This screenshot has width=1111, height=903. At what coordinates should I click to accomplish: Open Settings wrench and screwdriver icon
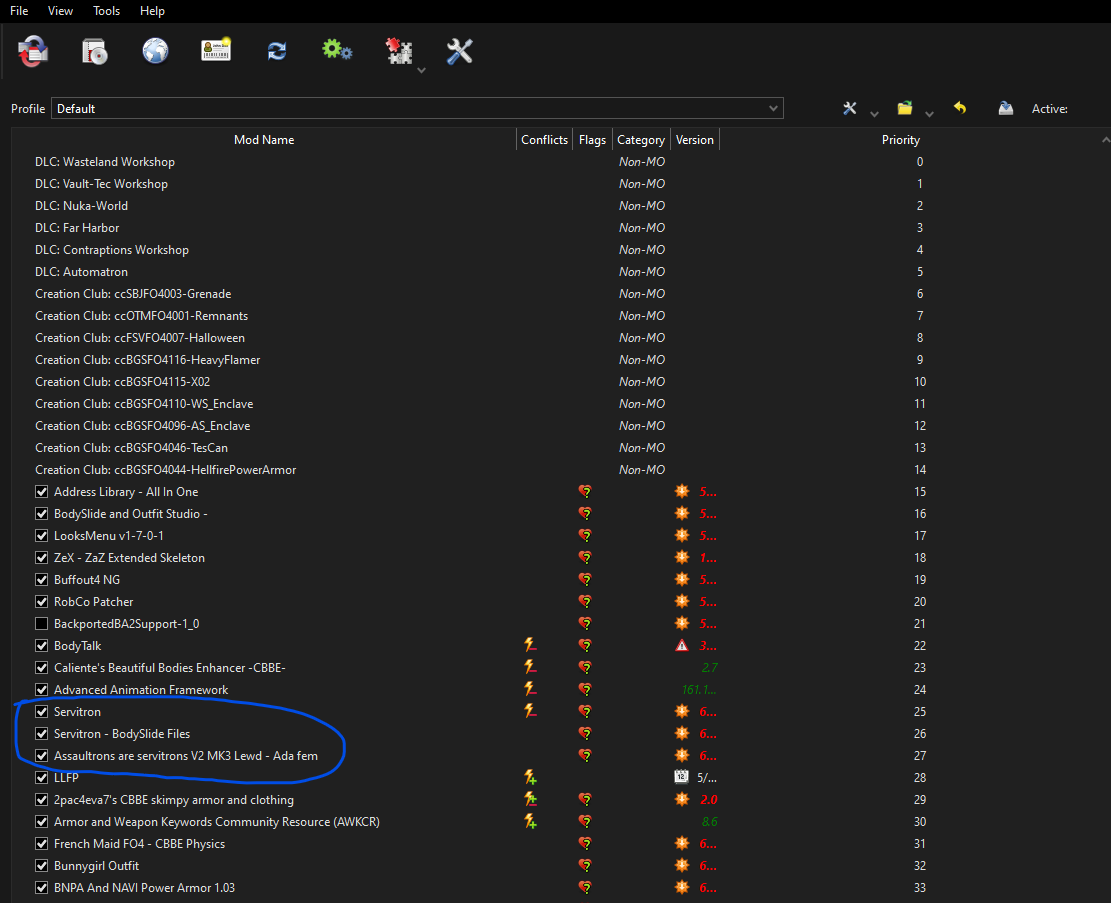459,51
